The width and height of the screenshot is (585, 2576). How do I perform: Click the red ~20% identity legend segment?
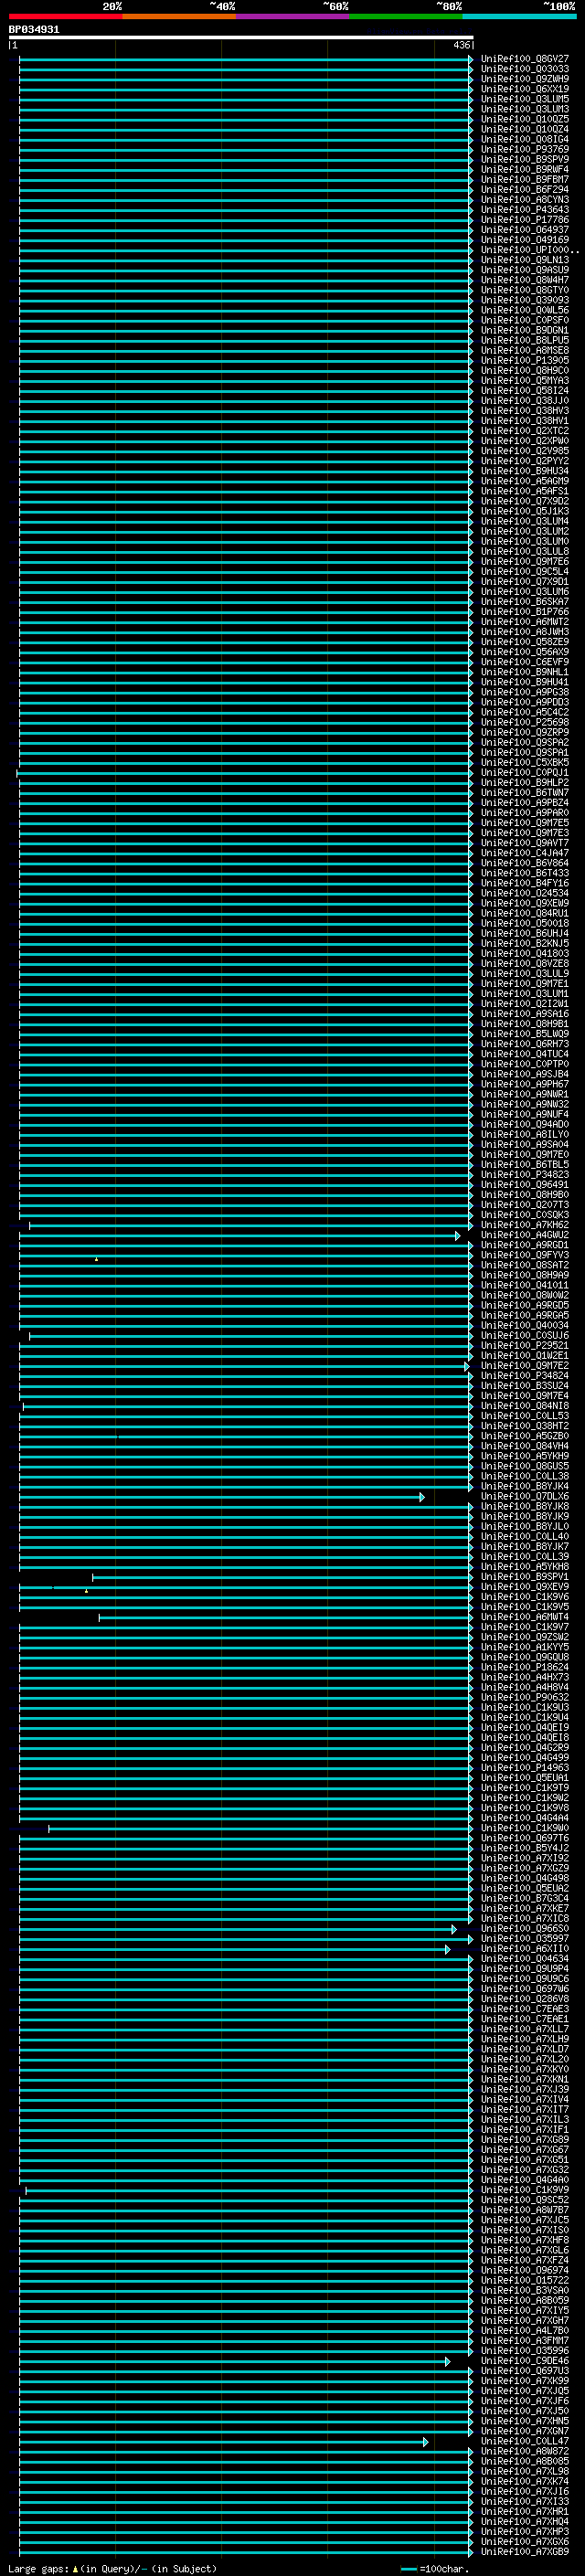click(x=65, y=16)
